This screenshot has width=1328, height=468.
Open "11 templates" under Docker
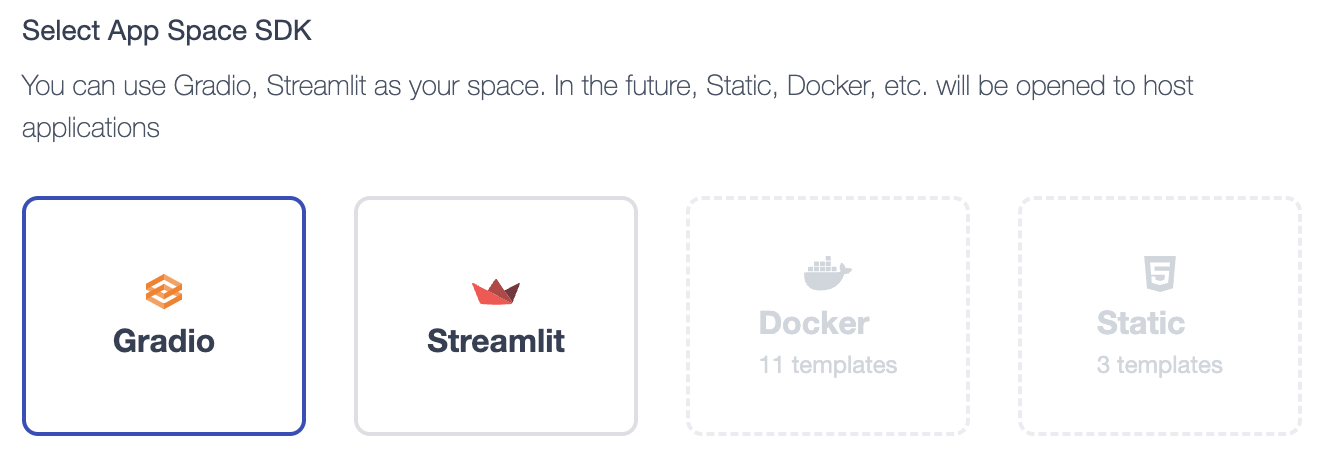point(828,365)
